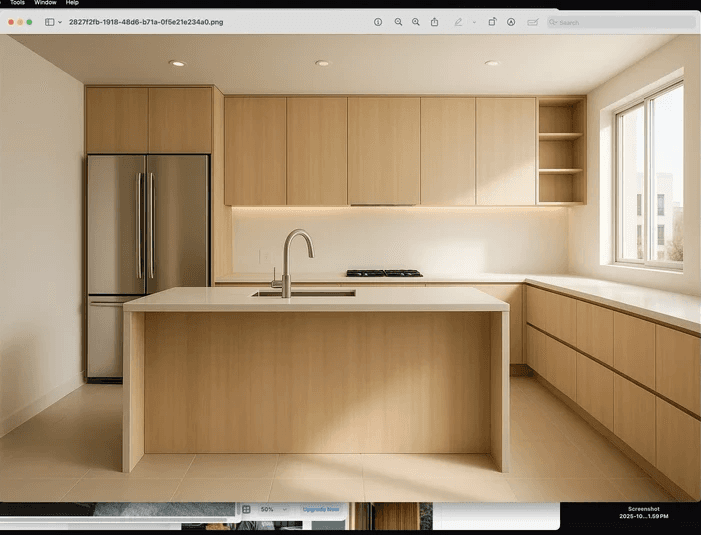
Task: Open the Help menu in menu bar
Action: (x=72, y=3)
